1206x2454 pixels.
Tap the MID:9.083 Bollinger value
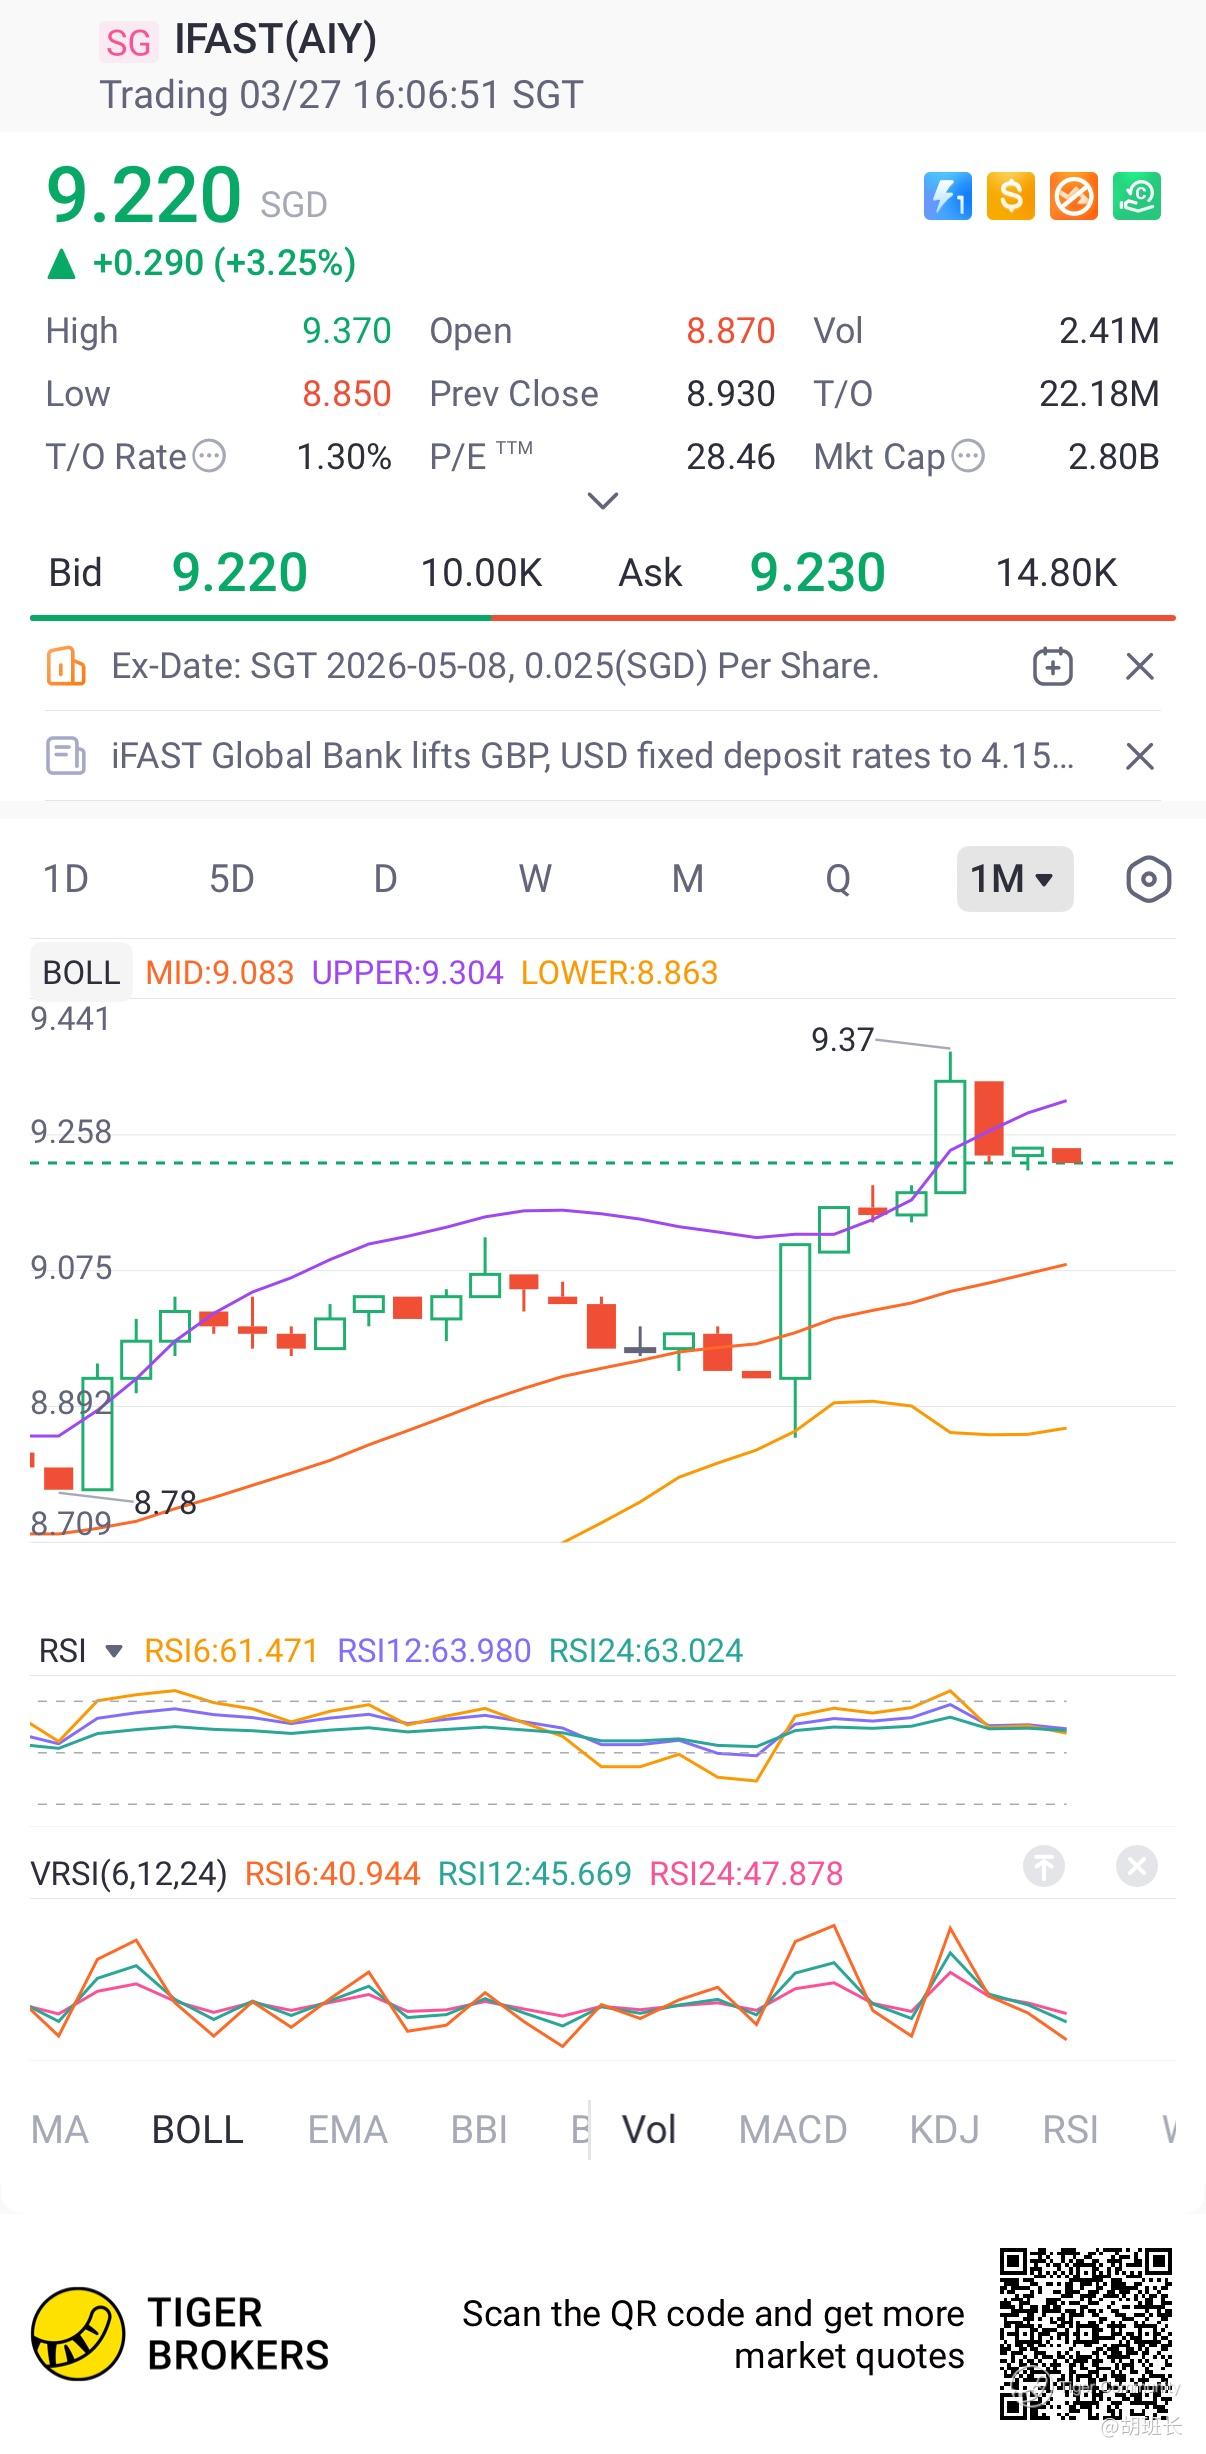click(x=220, y=973)
